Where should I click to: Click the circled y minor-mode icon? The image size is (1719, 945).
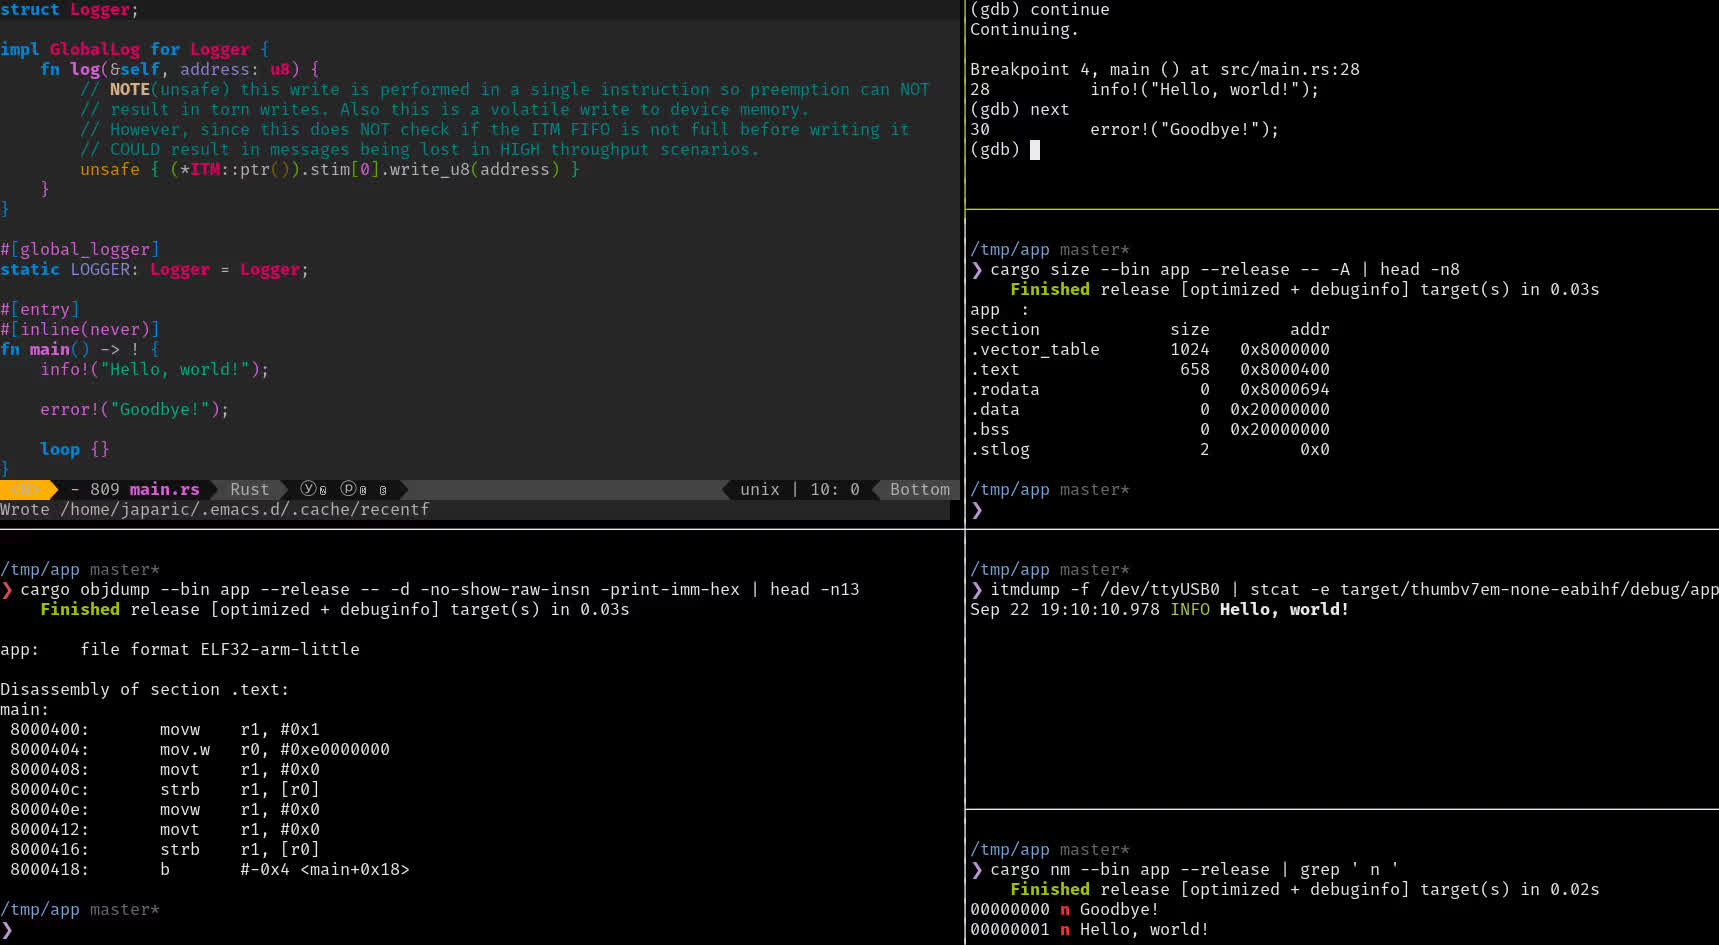[308, 489]
